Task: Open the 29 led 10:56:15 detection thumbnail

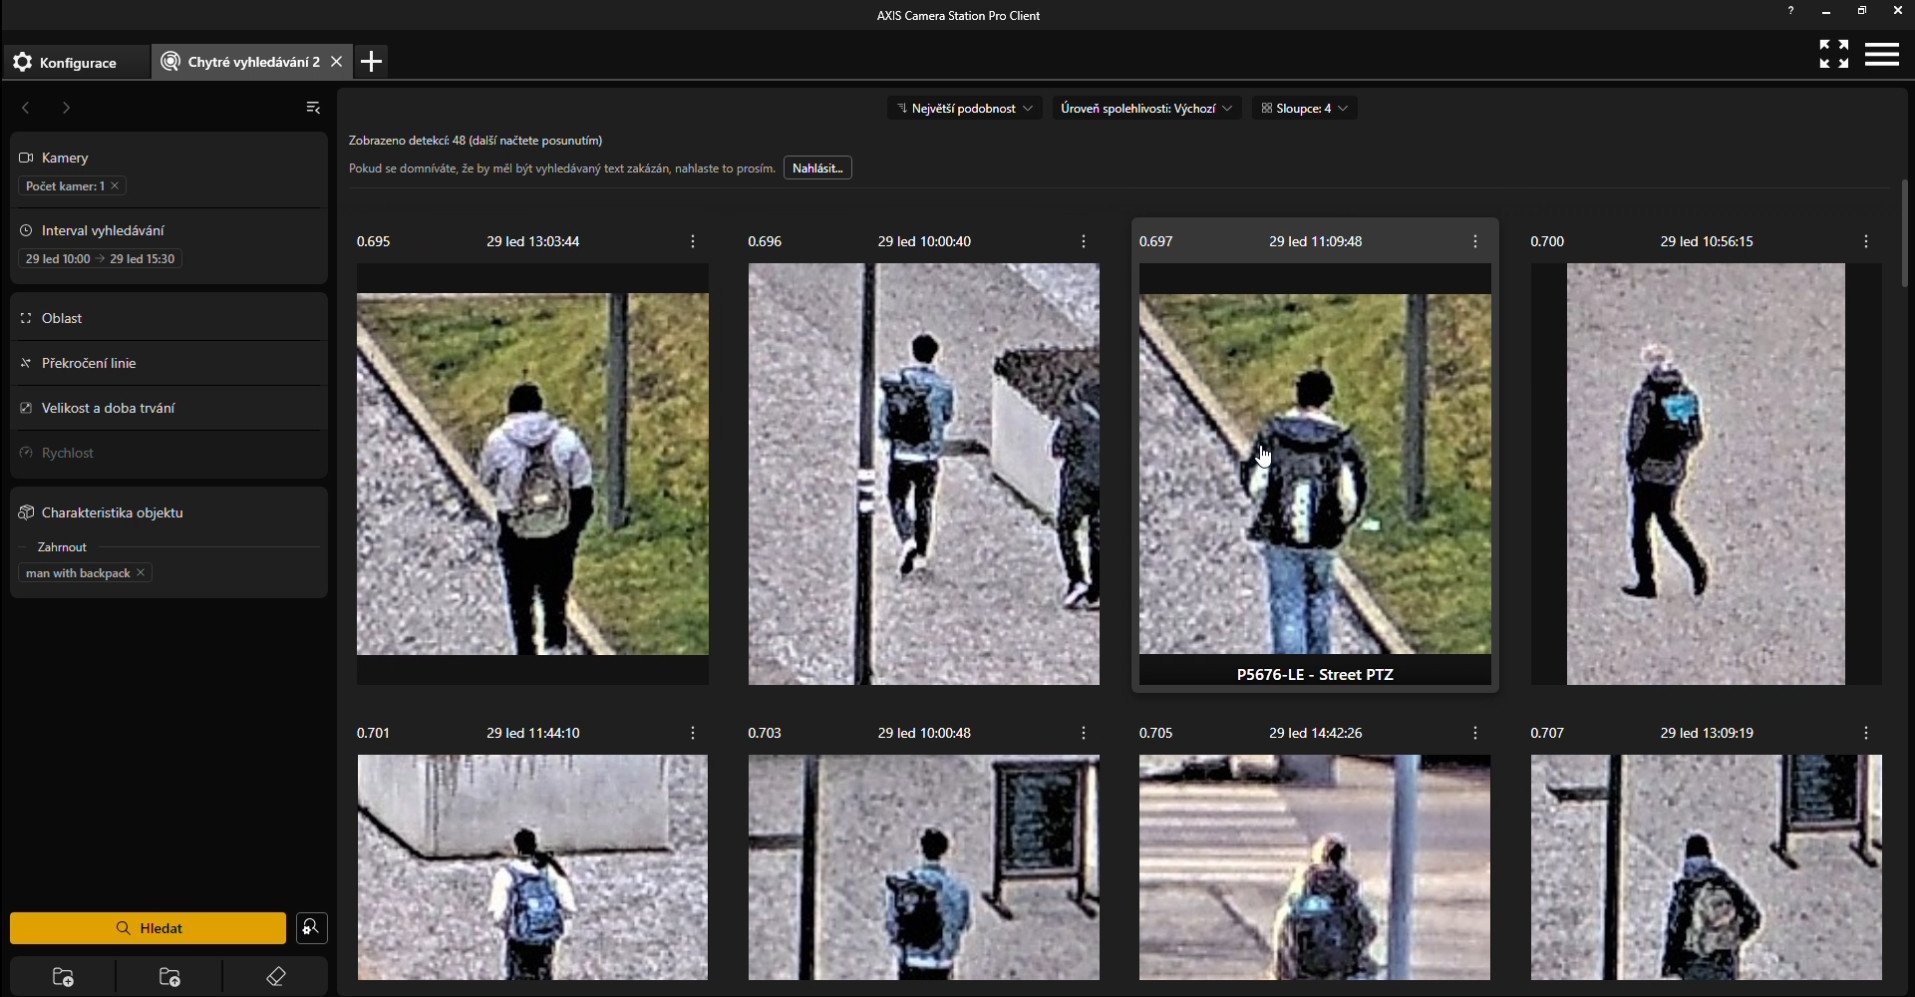Action: point(1705,473)
